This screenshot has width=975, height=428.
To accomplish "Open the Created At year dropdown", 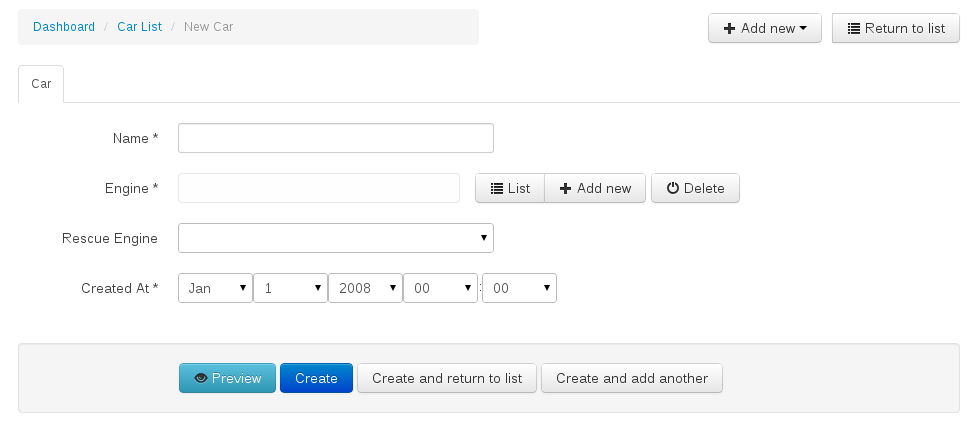I will tap(365, 288).
